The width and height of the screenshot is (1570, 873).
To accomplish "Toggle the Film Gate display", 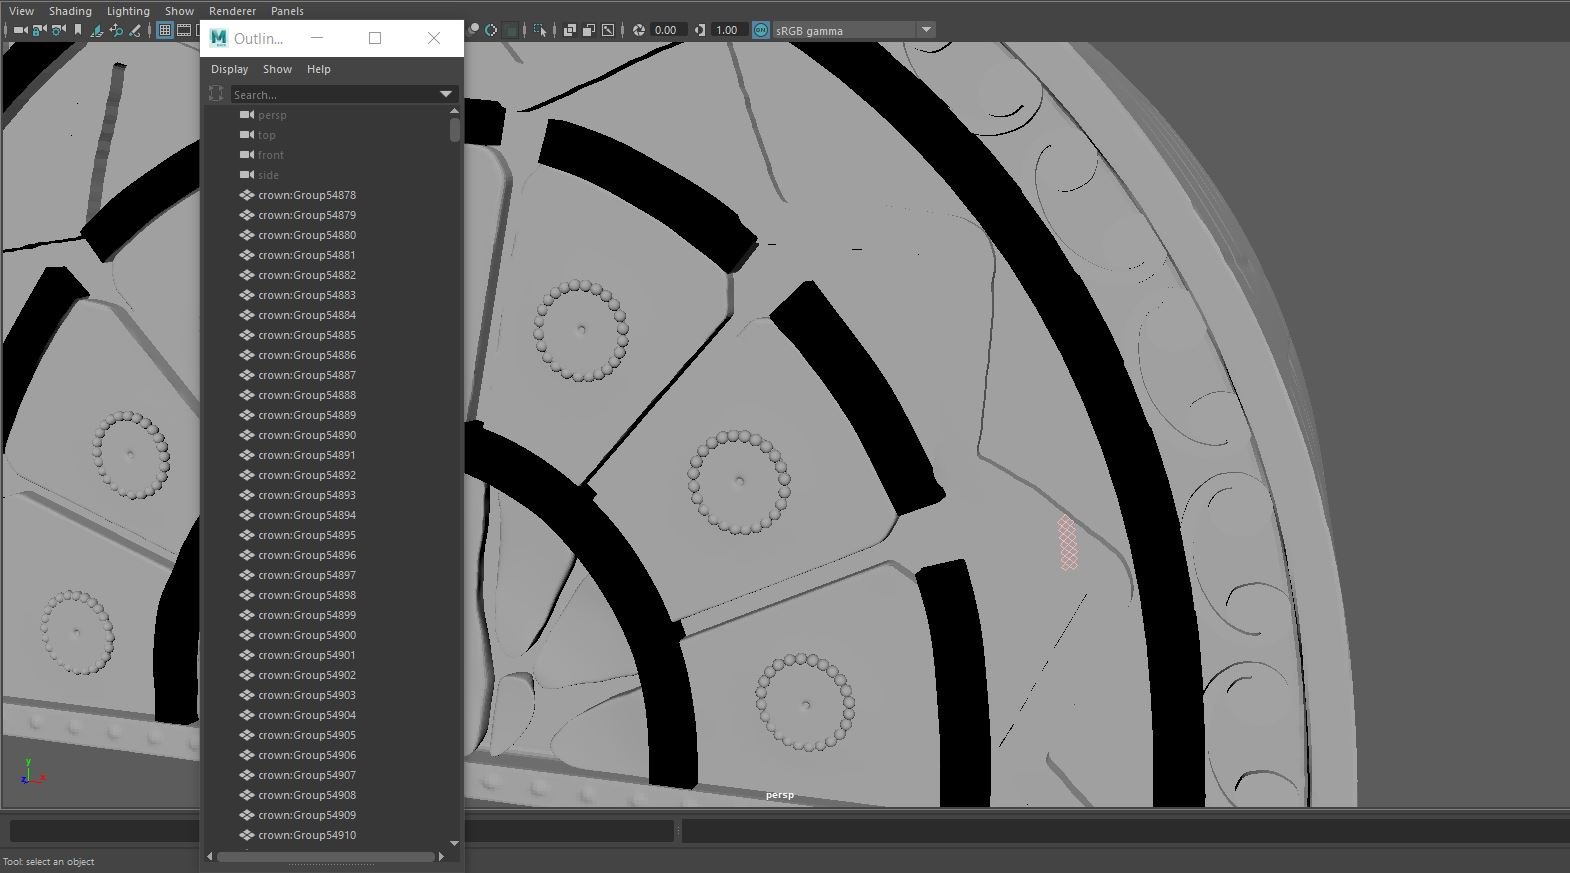I will 184,30.
